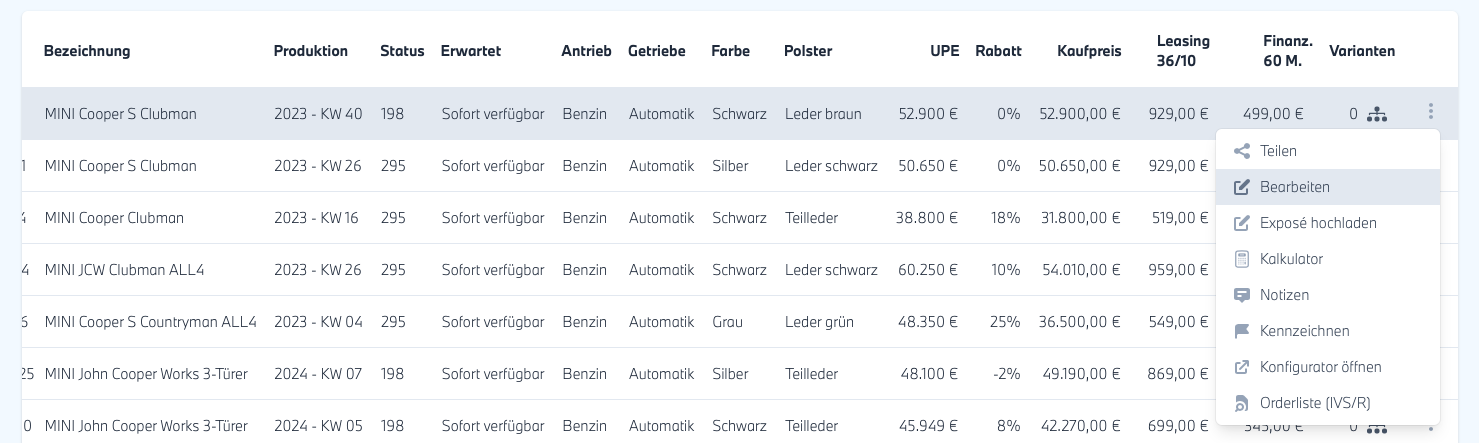Click the variants hierarchy icon in first row
The height and width of the screenshot is (443, 1479).
[x=1377, y=114]
